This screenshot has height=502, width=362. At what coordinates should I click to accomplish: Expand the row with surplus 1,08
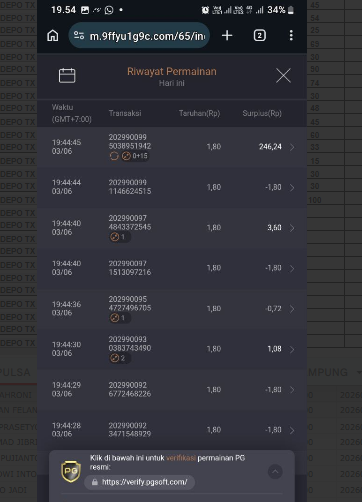click(292, 349)
